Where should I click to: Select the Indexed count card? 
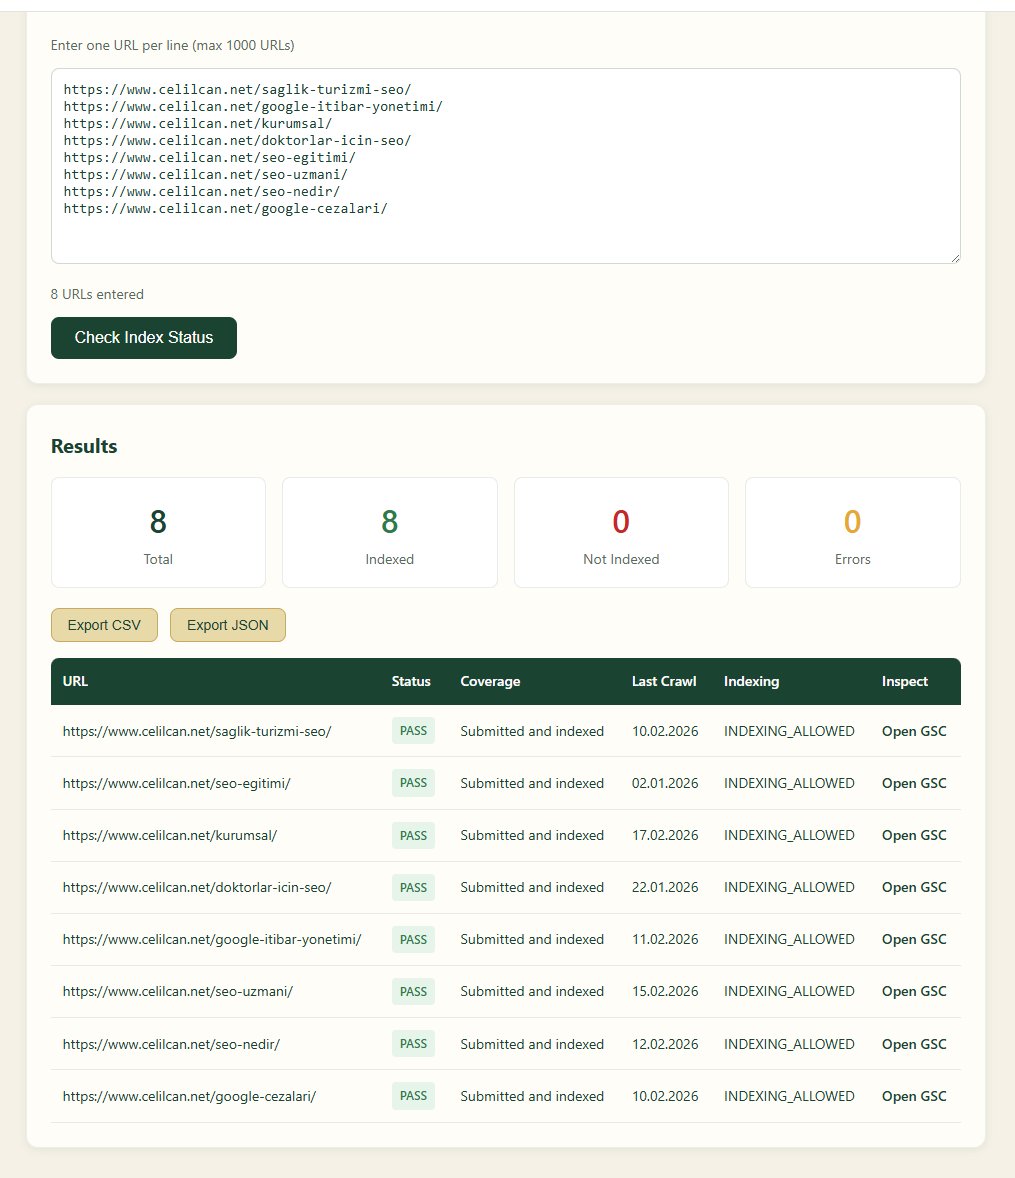[x=389, y=533]
